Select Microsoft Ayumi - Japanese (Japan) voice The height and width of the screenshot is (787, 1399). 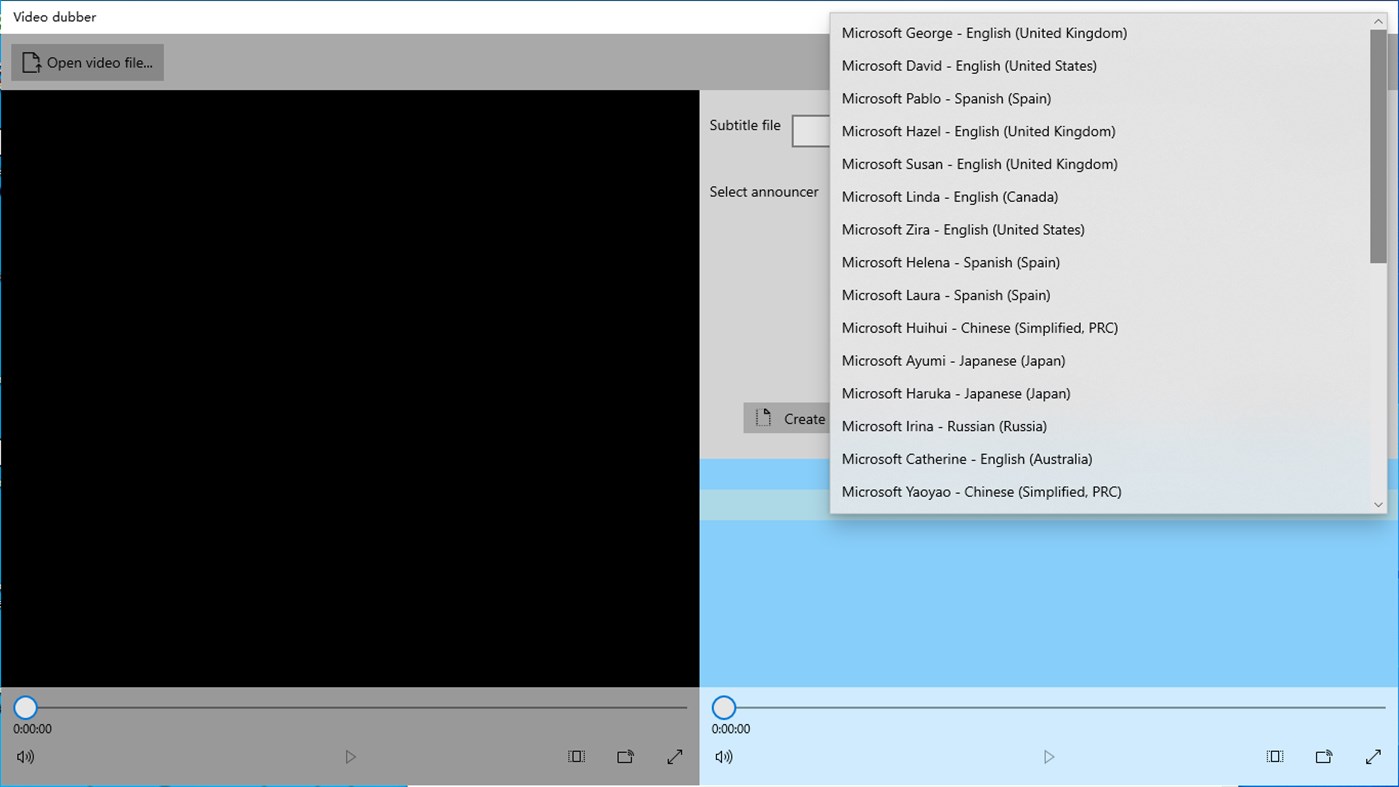(x=953, y=360)
